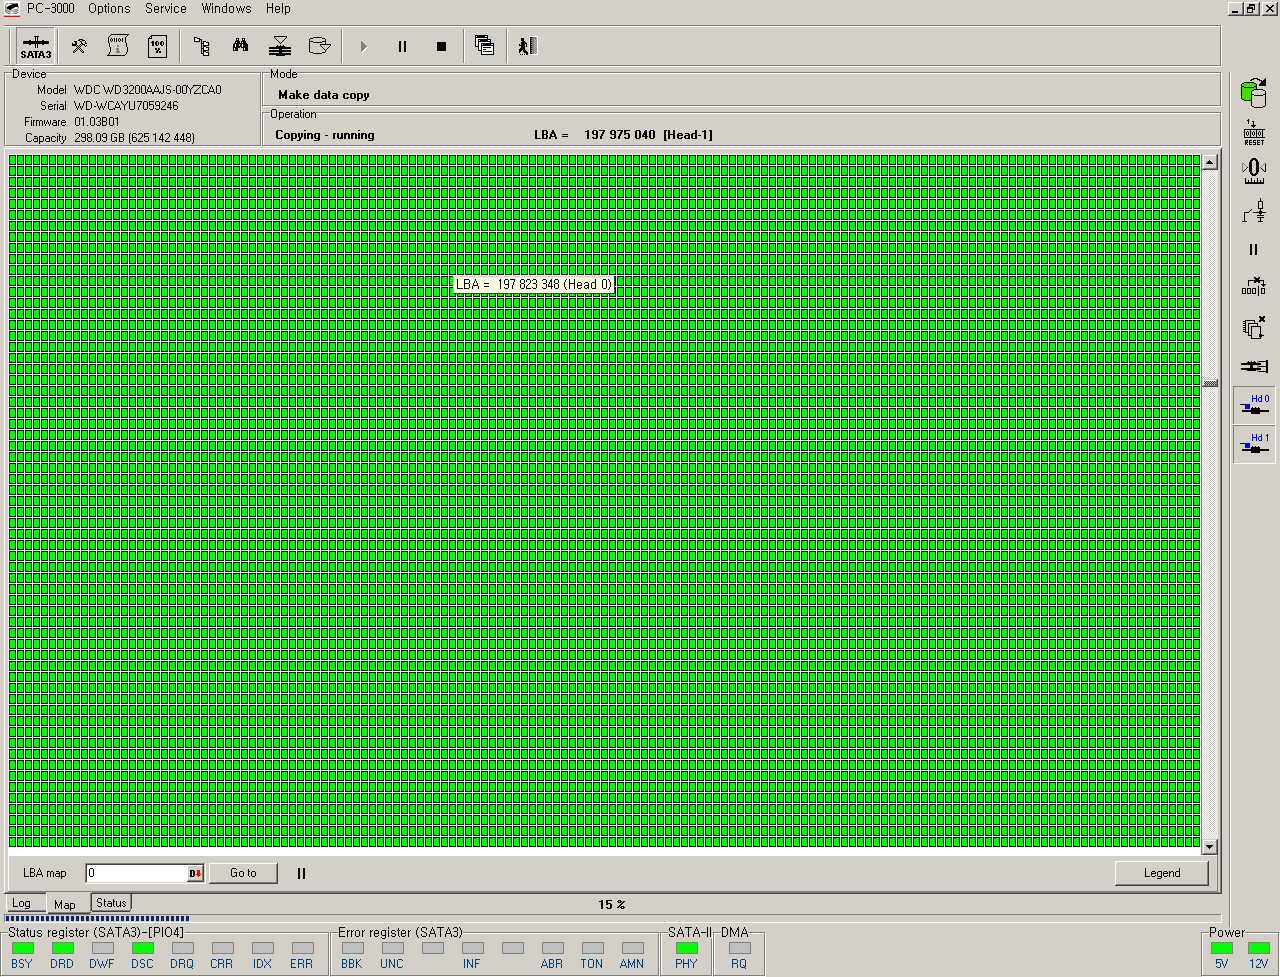Switch to the Log tab
This screenshot has width=1280, height=977.
tap(21, 904)
